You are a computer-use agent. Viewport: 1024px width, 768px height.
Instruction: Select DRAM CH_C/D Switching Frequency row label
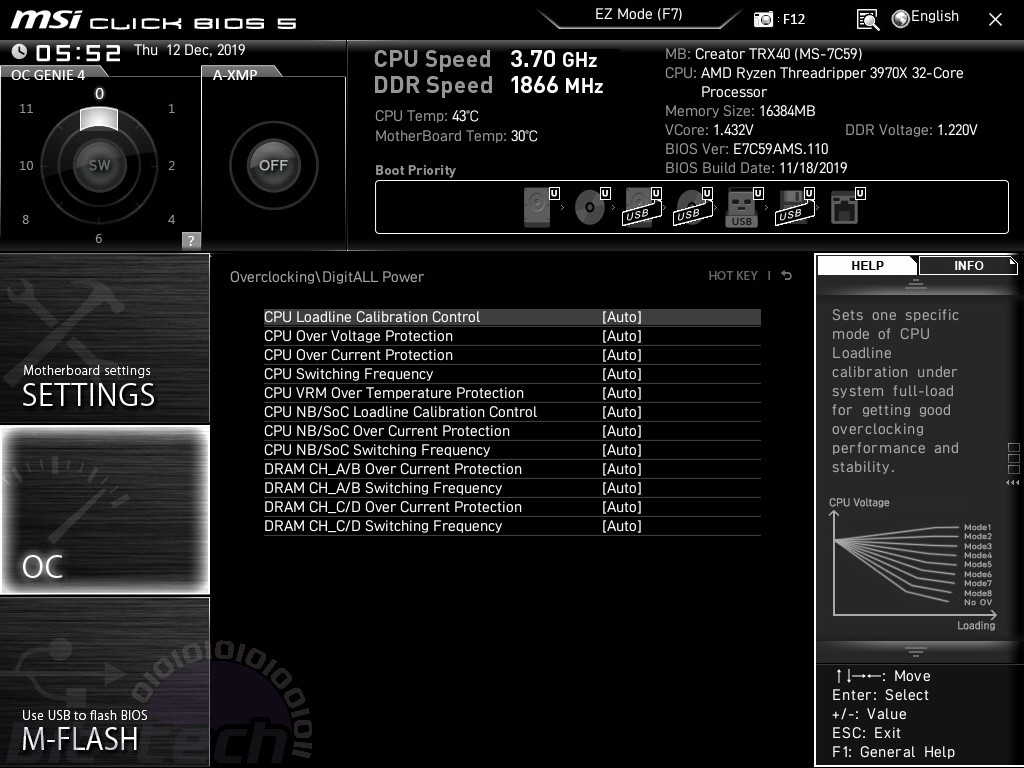[x=383, y=526]
